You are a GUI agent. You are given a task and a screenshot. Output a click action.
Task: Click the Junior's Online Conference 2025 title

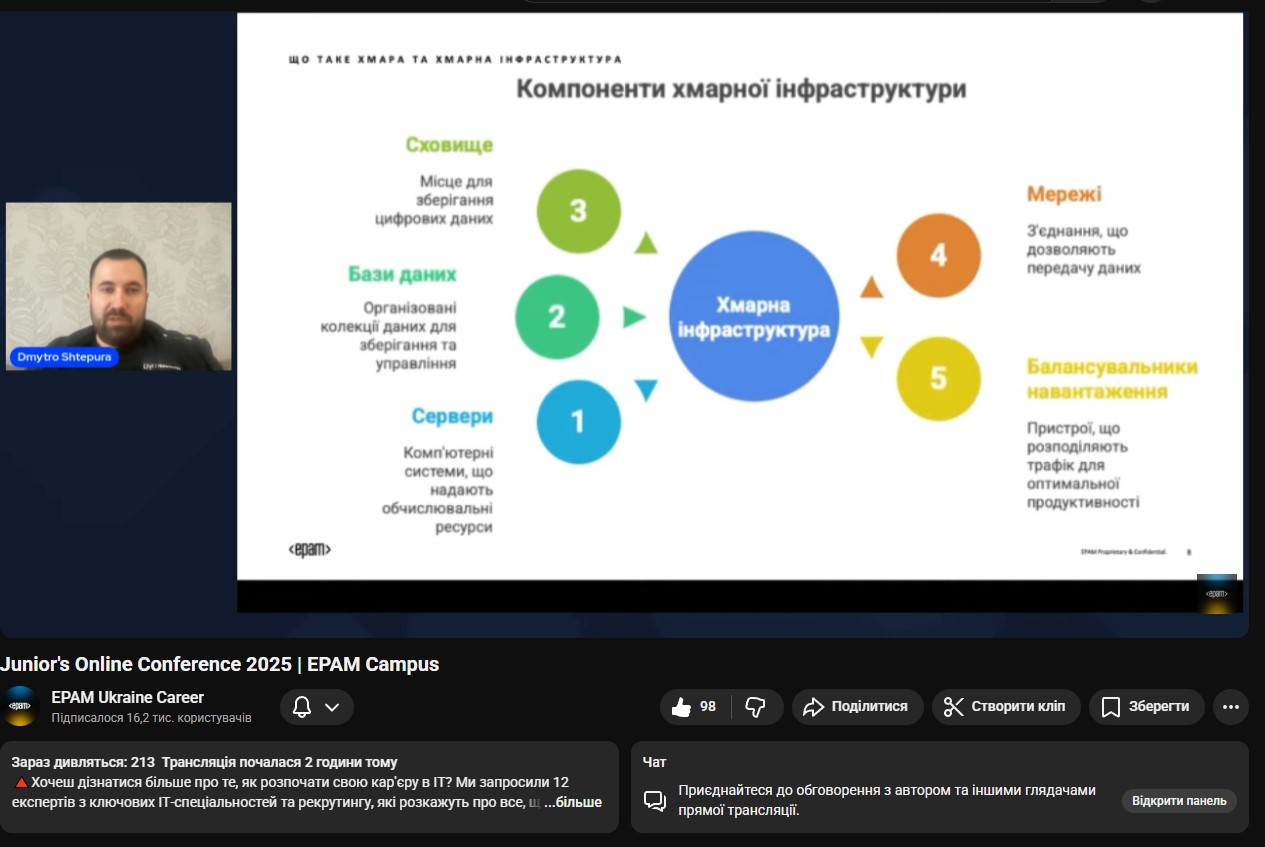(x=220, y=664)
